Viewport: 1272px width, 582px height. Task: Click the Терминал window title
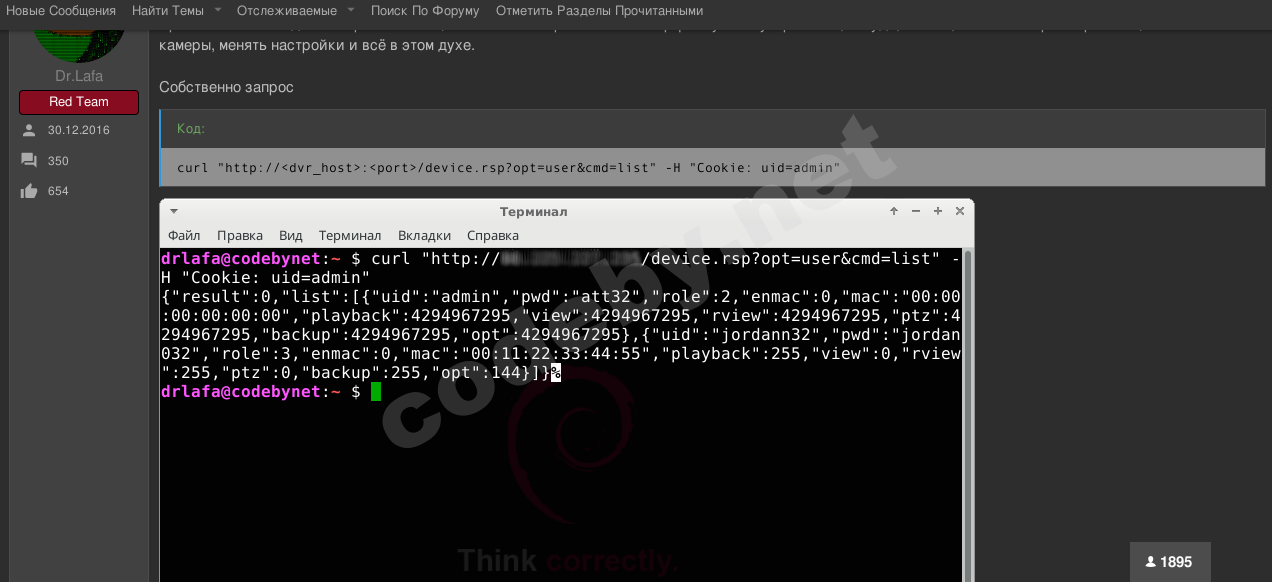pyautogui.click(x=533, y=211)
